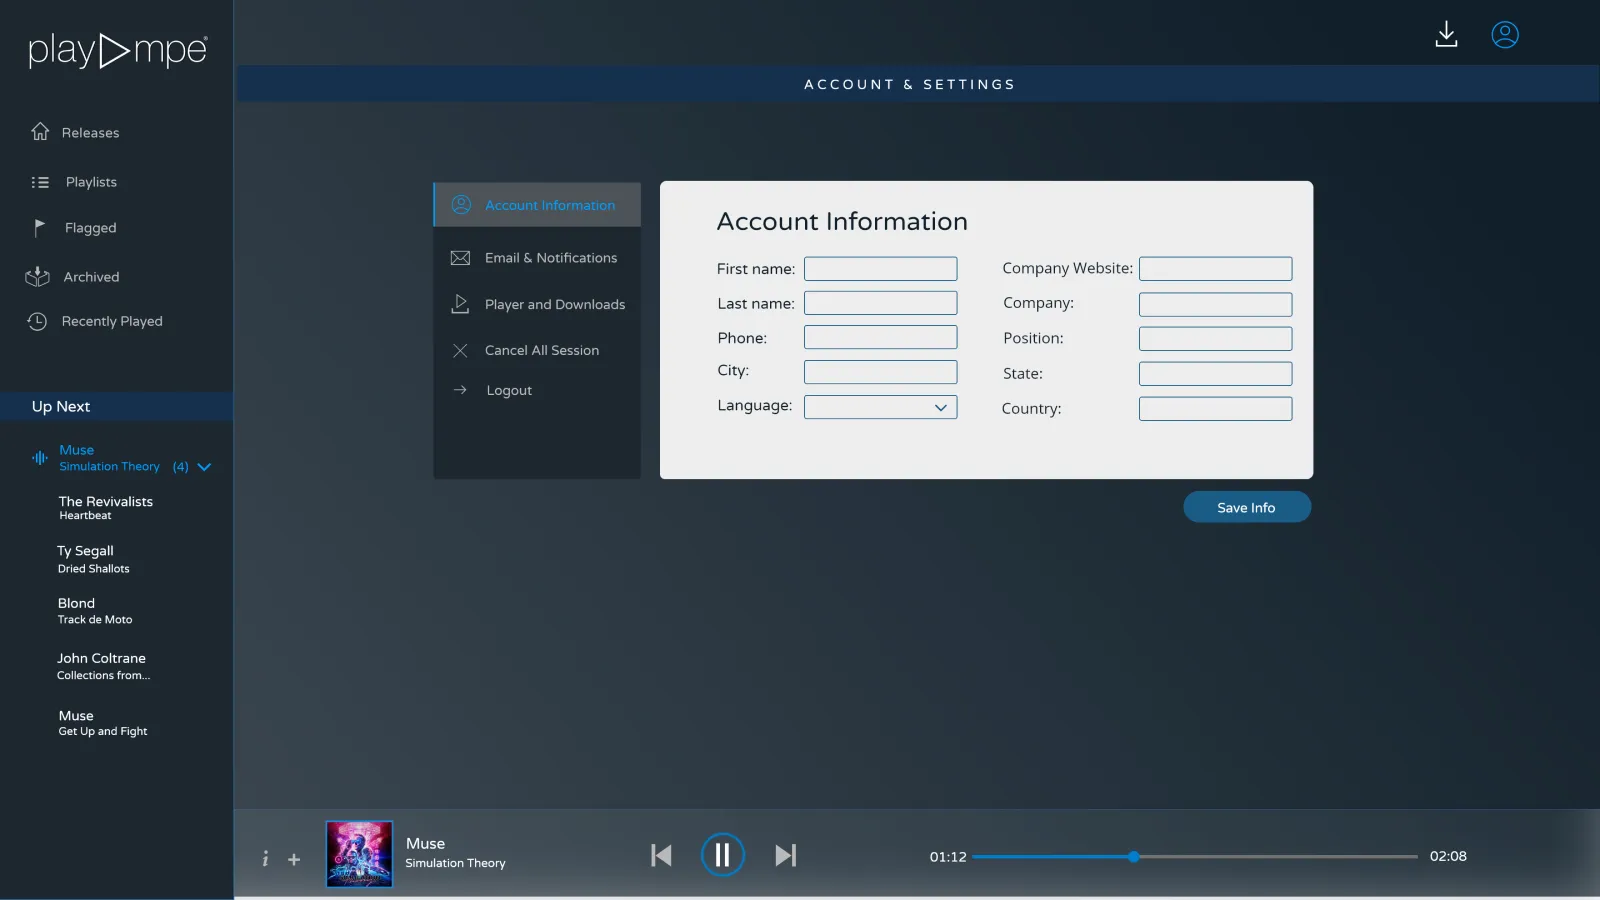Open the Playlists list icon
This screenshot has width=1600, height=900.
pyautogui.click(x=40, y=181)
